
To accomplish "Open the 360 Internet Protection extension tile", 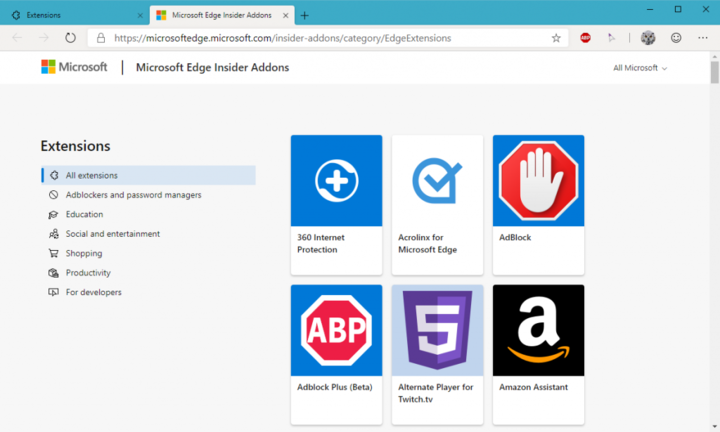I will 336,204.
